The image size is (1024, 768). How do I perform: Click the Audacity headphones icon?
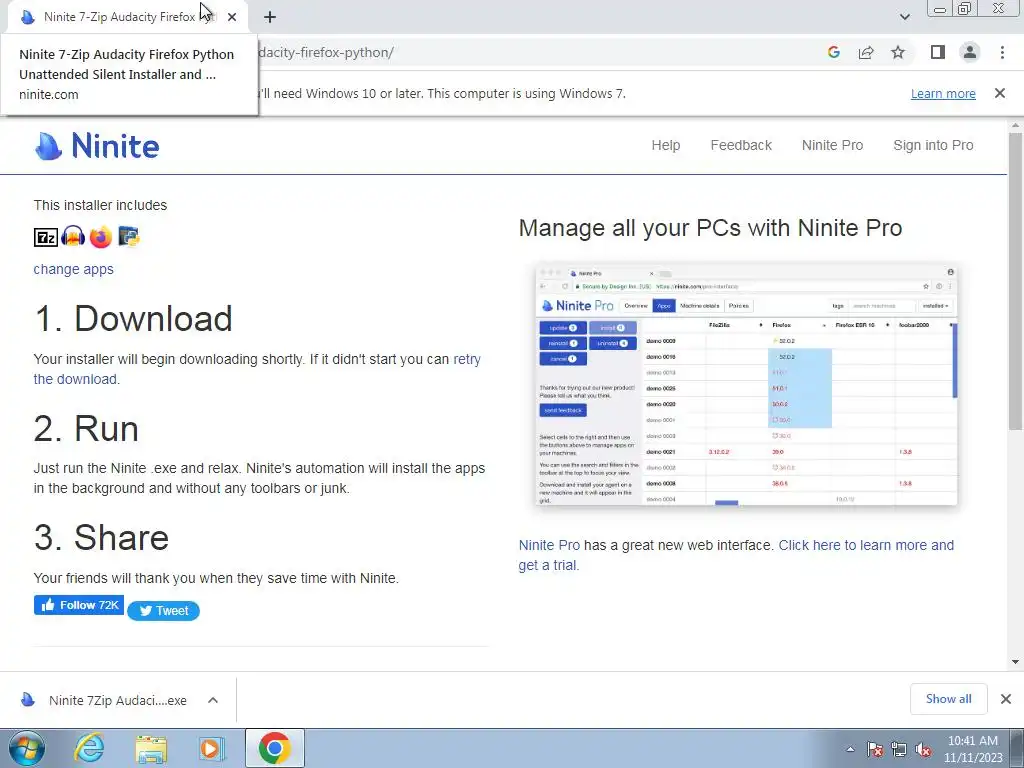click(73, 236)
